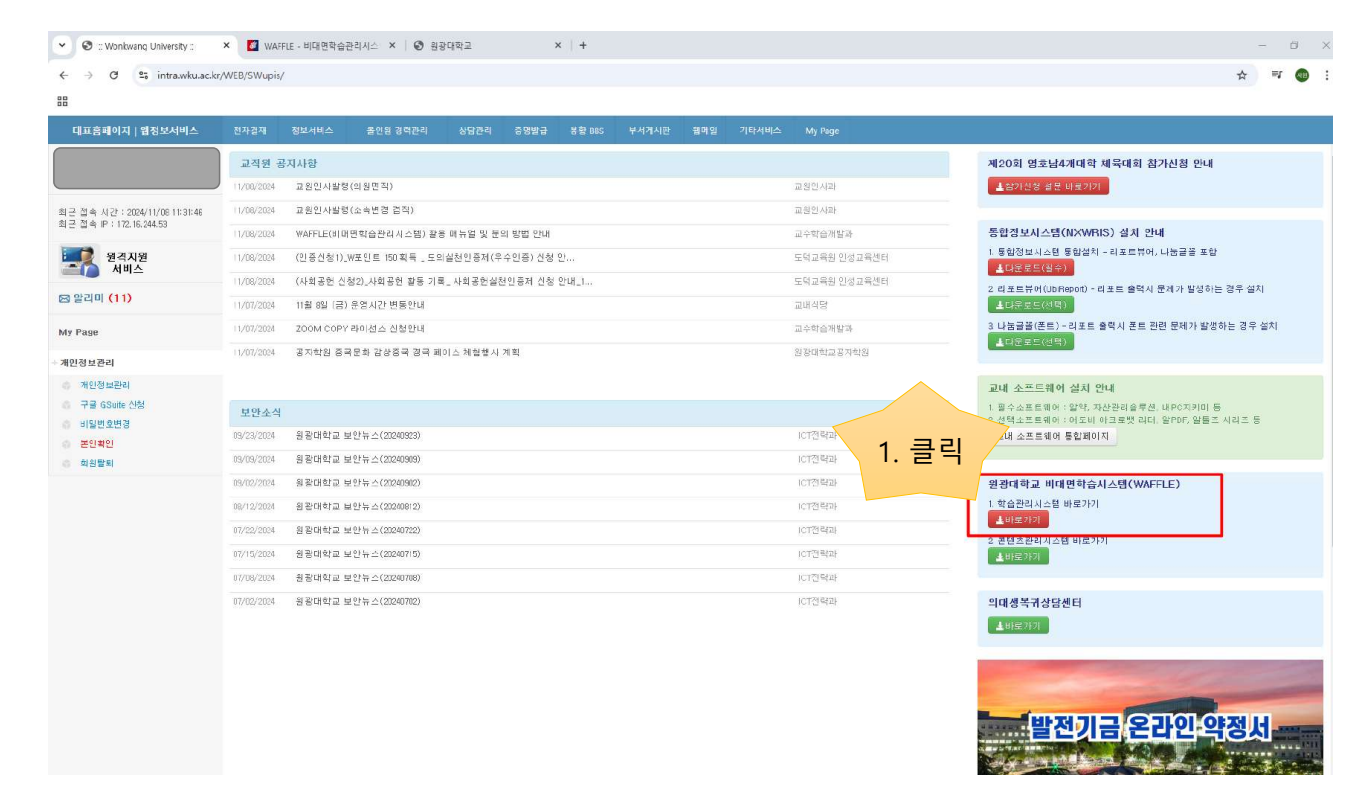Open the 비밀번호변경 sidebar link
This screenshot has height=804, width=1368.
[105, 424]
